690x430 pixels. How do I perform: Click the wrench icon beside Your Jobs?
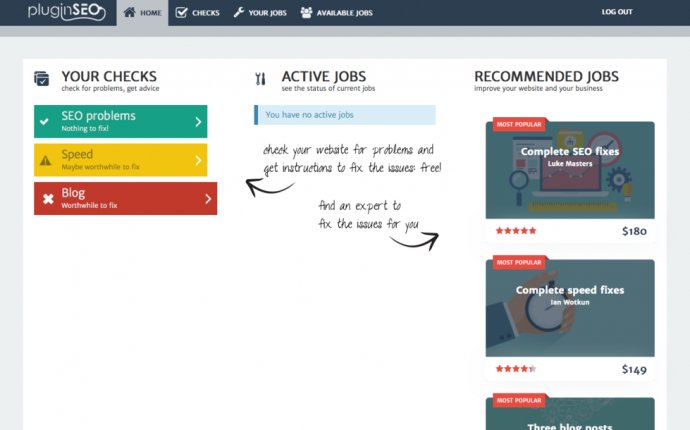tap(238, 12)
